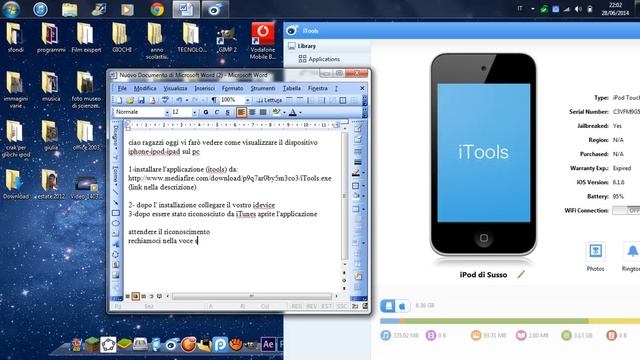The image size is (640, 360).
Task: Expand the undo history dropdown arrow
Action: click(187, 100)
